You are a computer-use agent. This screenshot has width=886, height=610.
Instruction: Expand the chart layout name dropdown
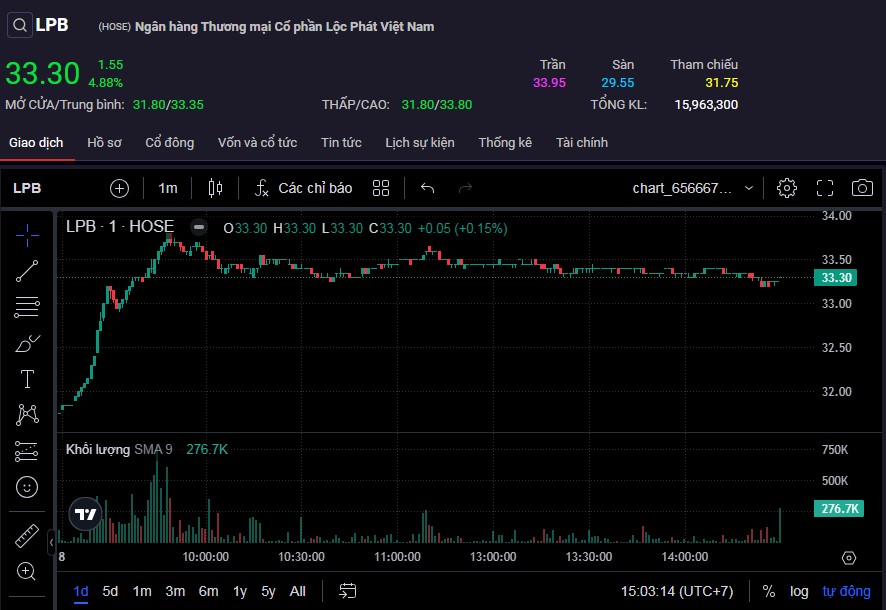point(749,188)
